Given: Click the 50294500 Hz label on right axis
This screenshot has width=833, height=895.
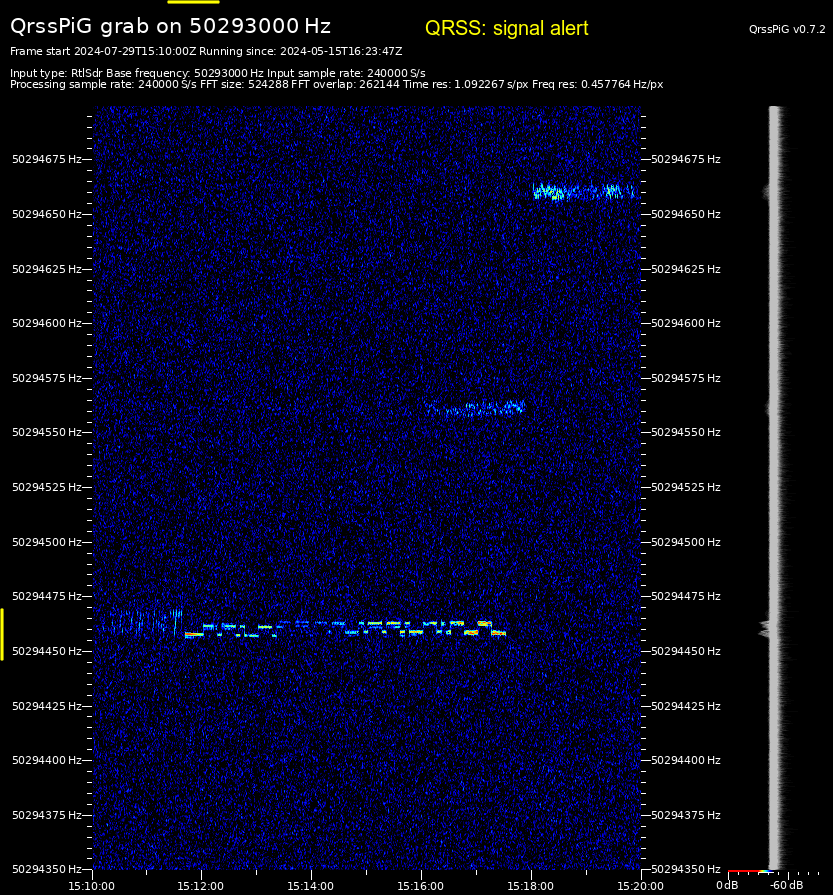Looking at the screenshot, I should point(686,542).
